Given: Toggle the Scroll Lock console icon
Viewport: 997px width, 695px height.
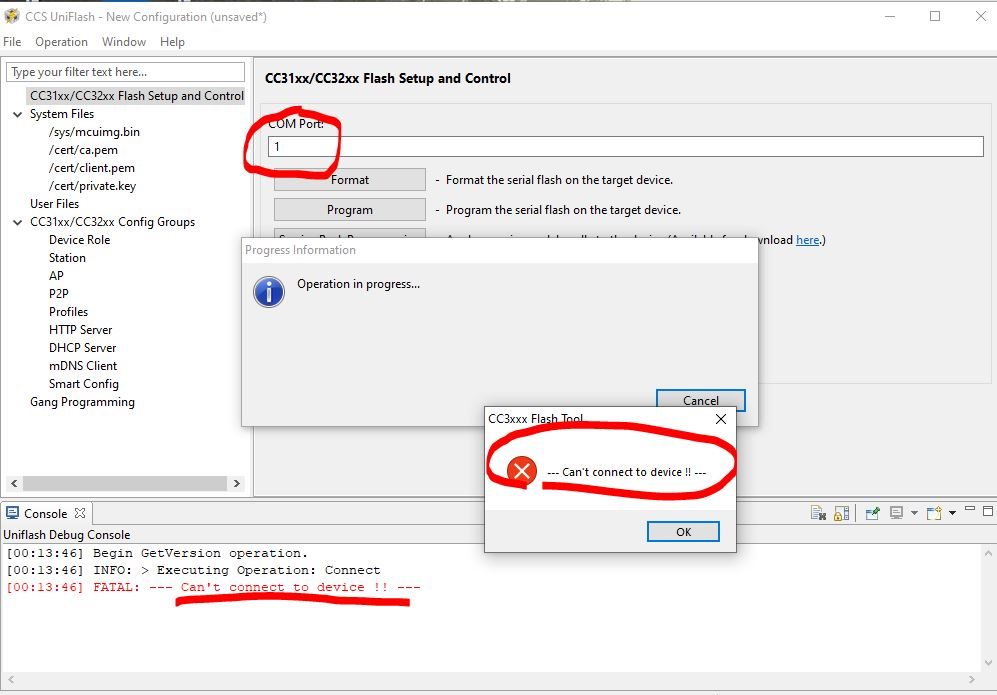Looking at the screenshot, I should [x=841, y=513].
